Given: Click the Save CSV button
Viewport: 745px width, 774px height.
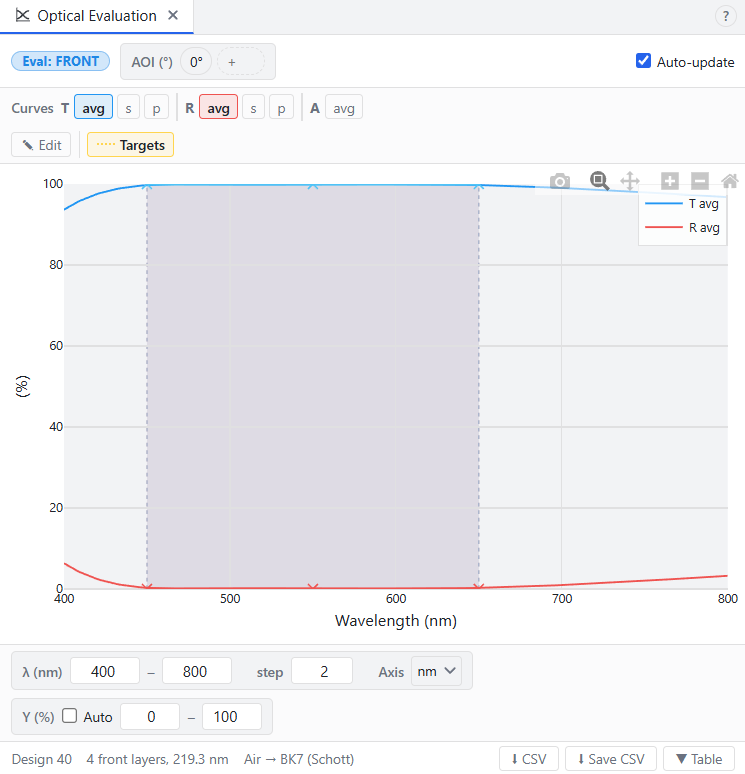Looking at the screenshot, I should [611, 759].
